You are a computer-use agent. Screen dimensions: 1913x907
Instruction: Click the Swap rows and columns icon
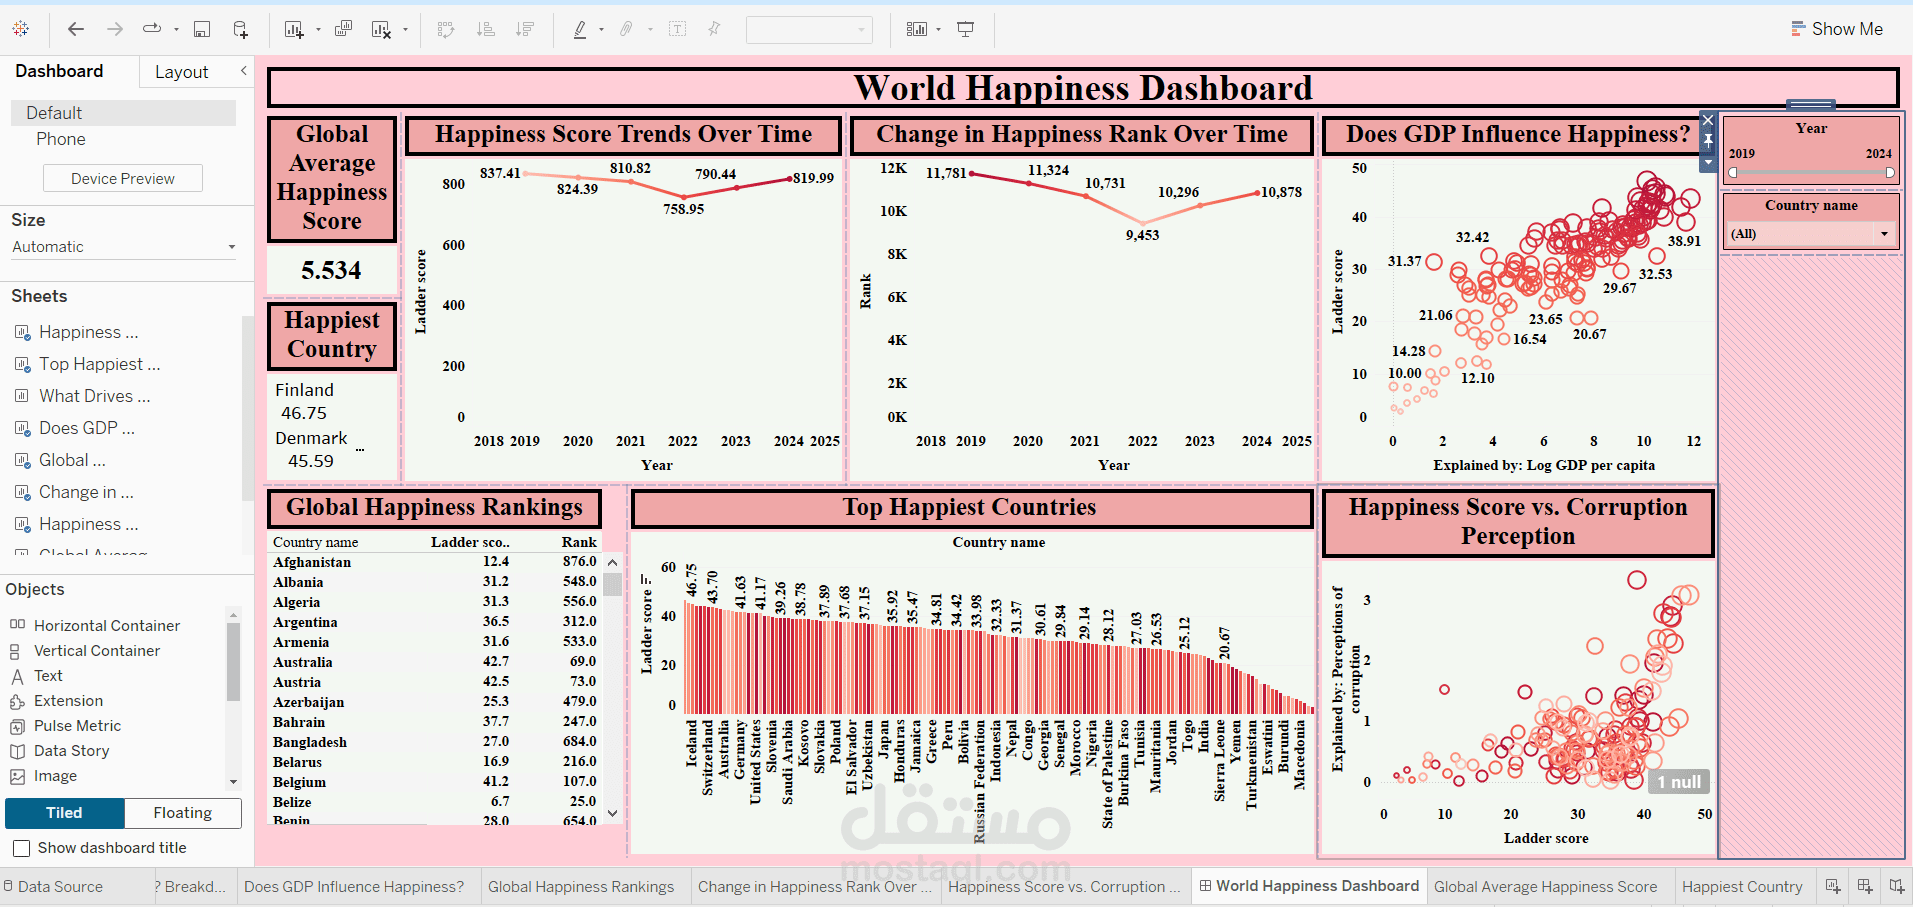point(446,29)
